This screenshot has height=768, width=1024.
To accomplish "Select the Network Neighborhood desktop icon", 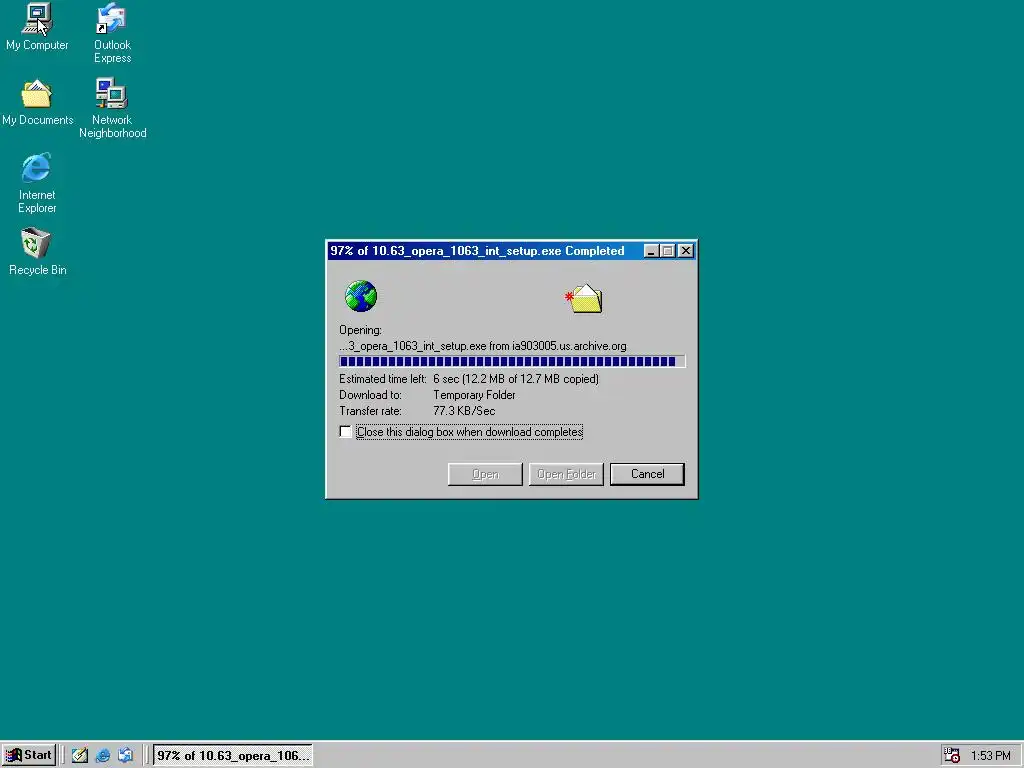I will [112, 108].
